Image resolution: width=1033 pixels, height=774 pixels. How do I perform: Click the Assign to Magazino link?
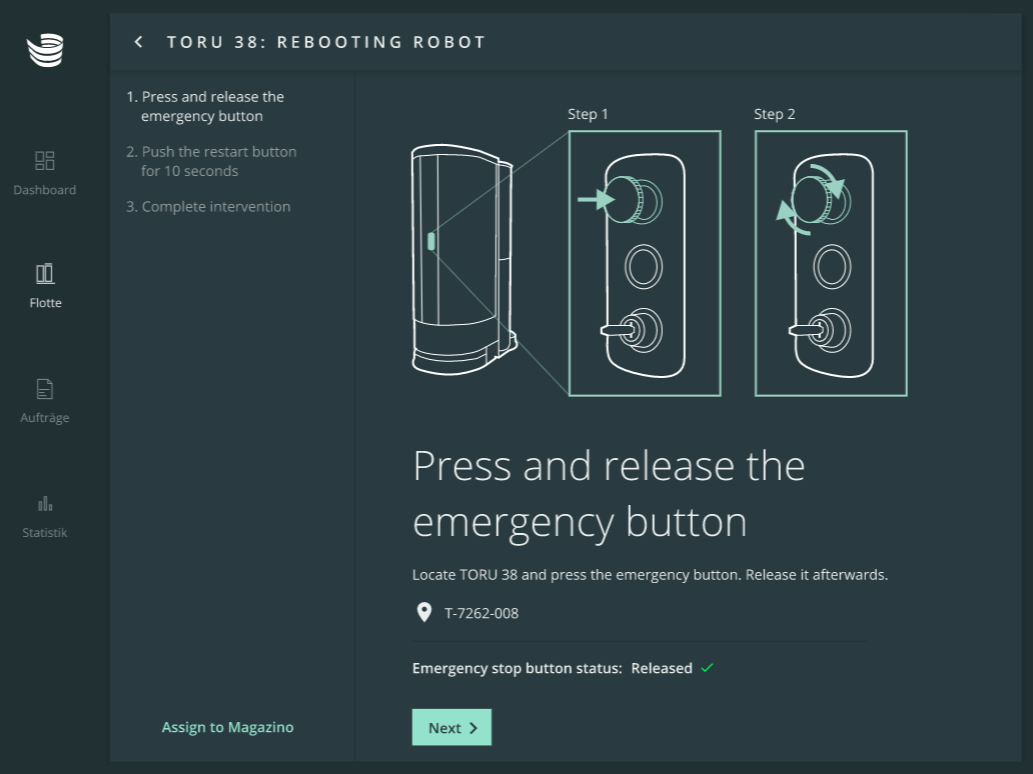coord(228,727)
